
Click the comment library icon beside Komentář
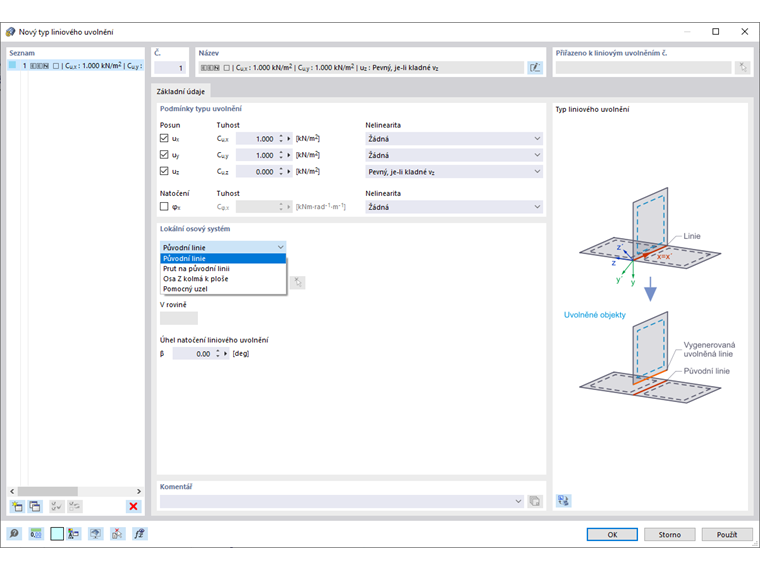[x=535, y=501]
